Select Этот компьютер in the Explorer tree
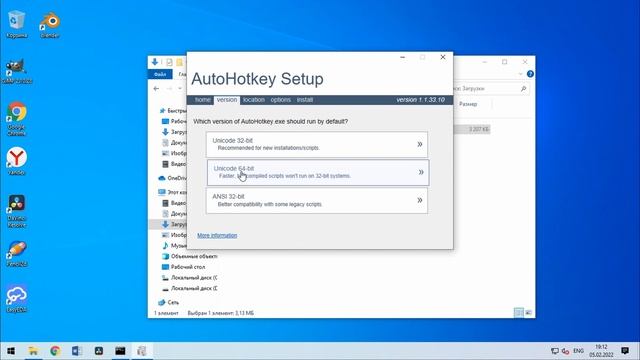 click(172, 192)
